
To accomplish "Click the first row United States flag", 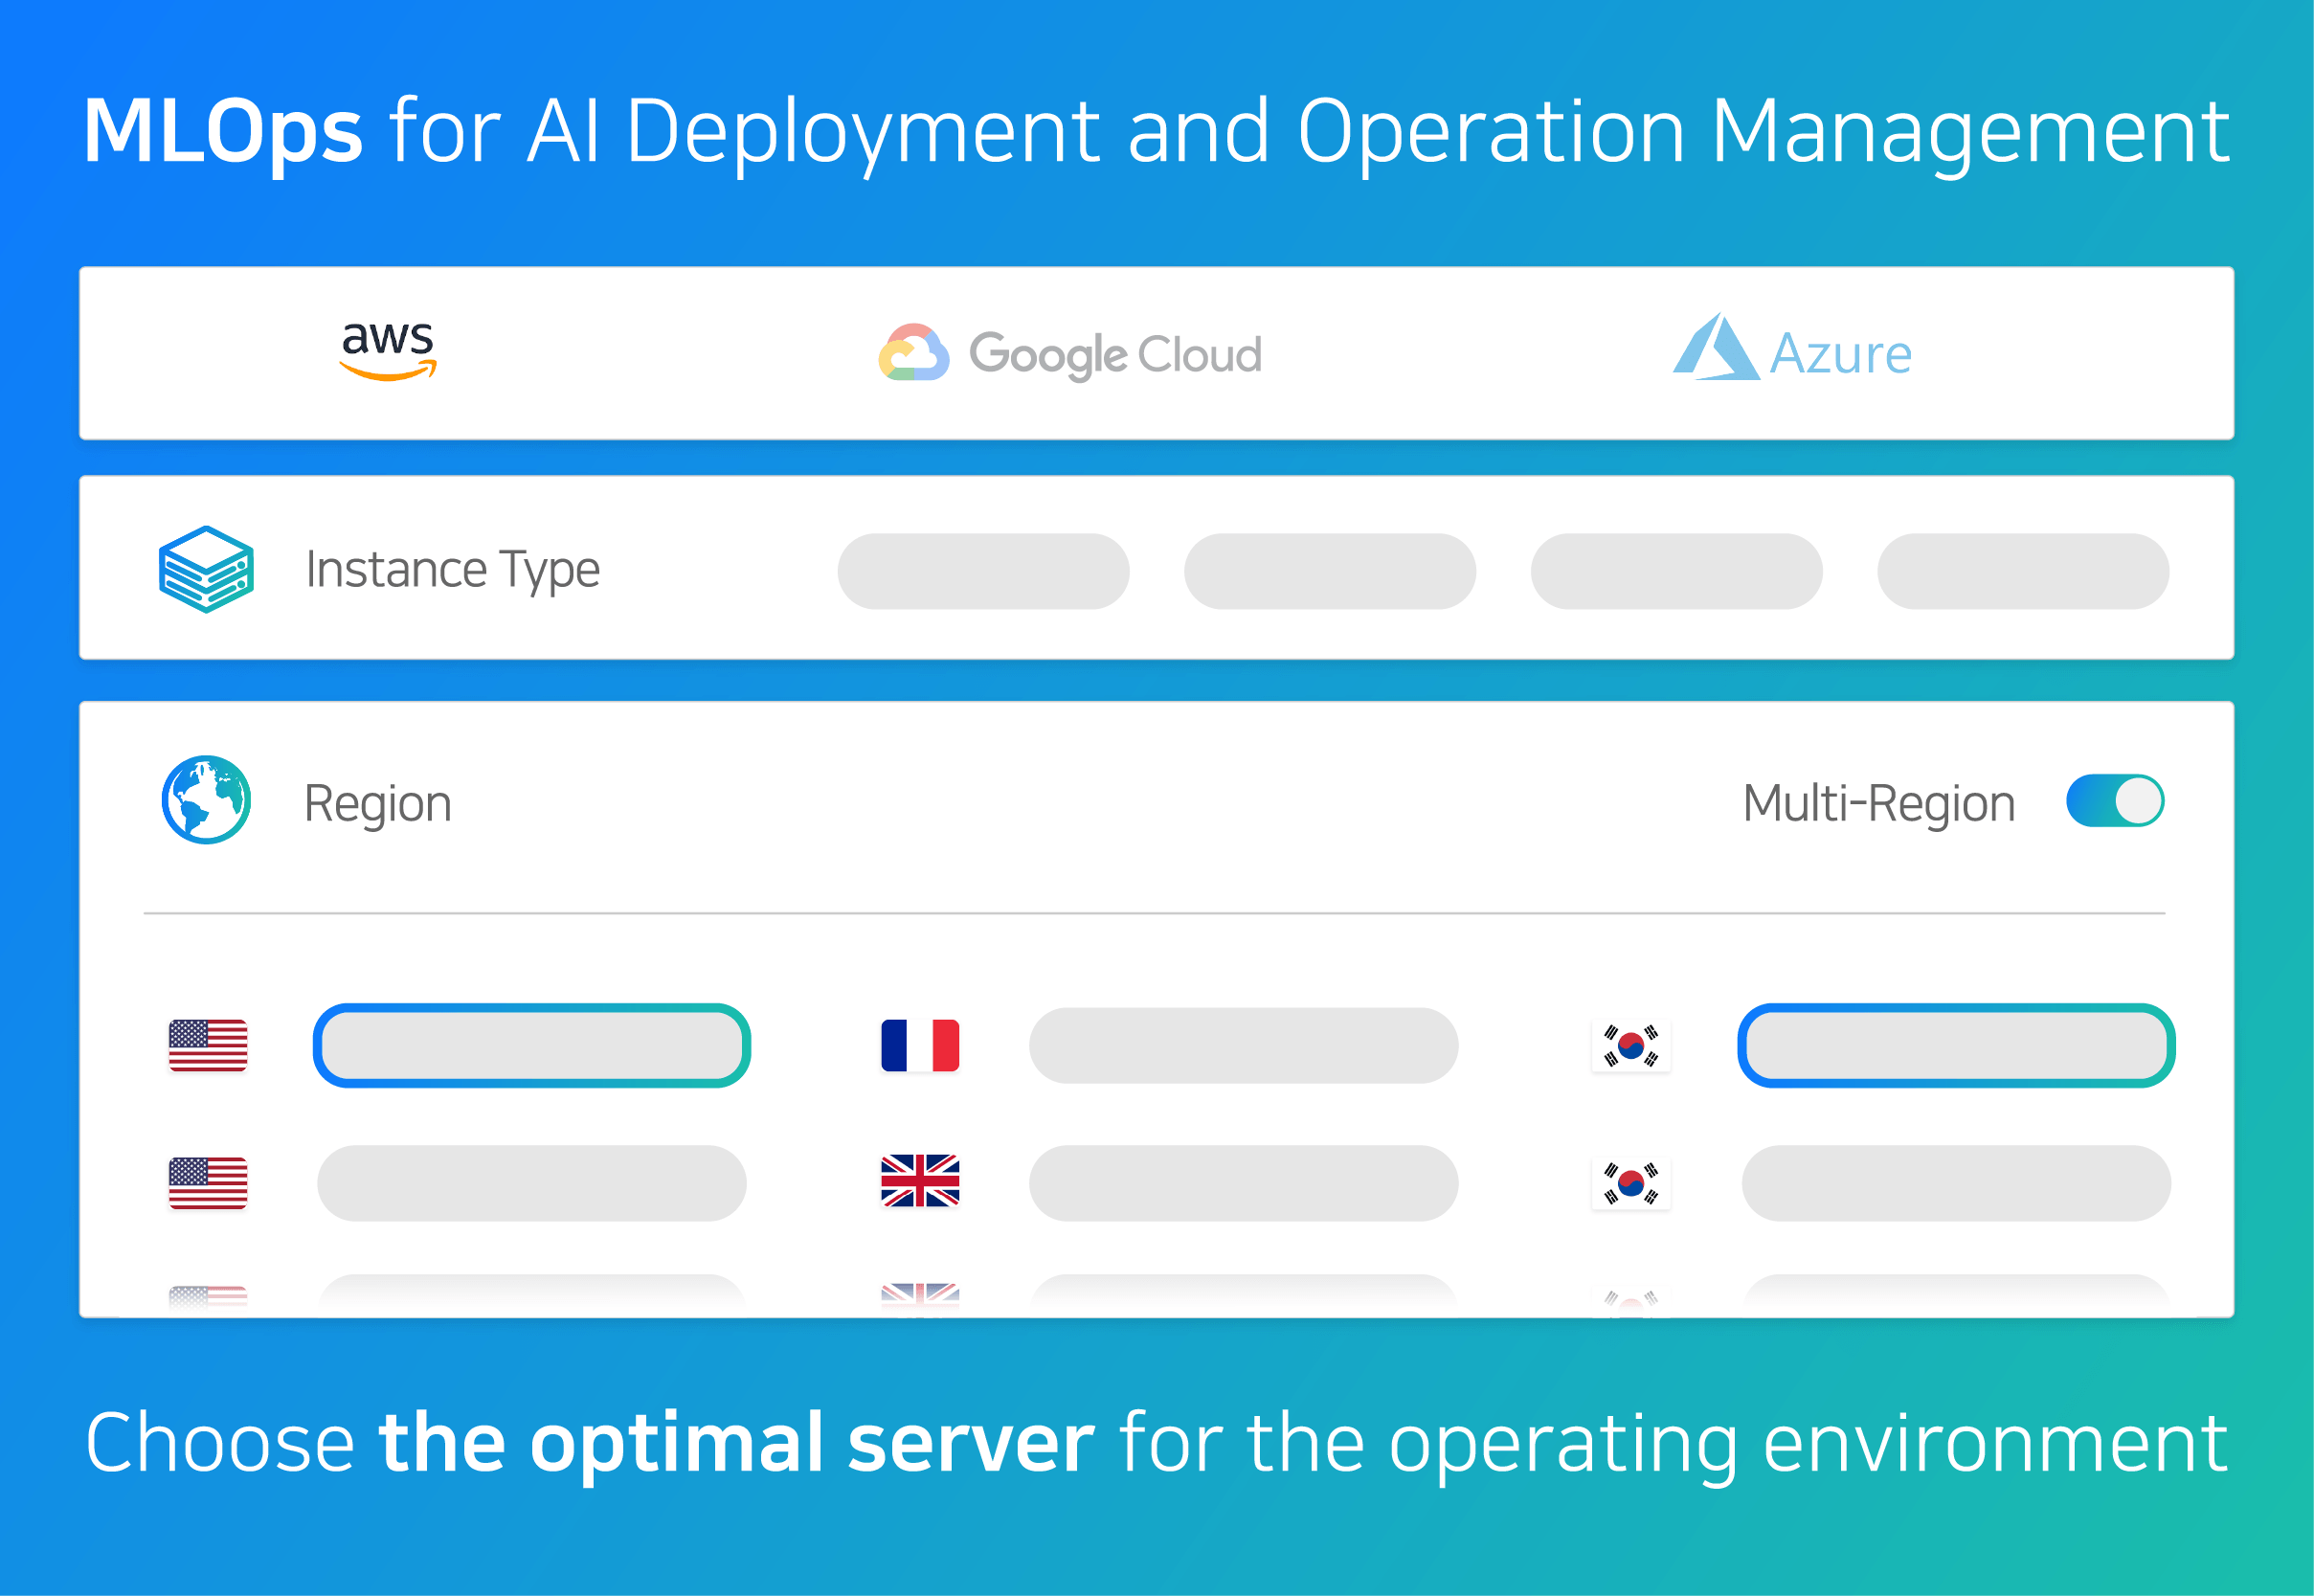I will pos(208,1045).
